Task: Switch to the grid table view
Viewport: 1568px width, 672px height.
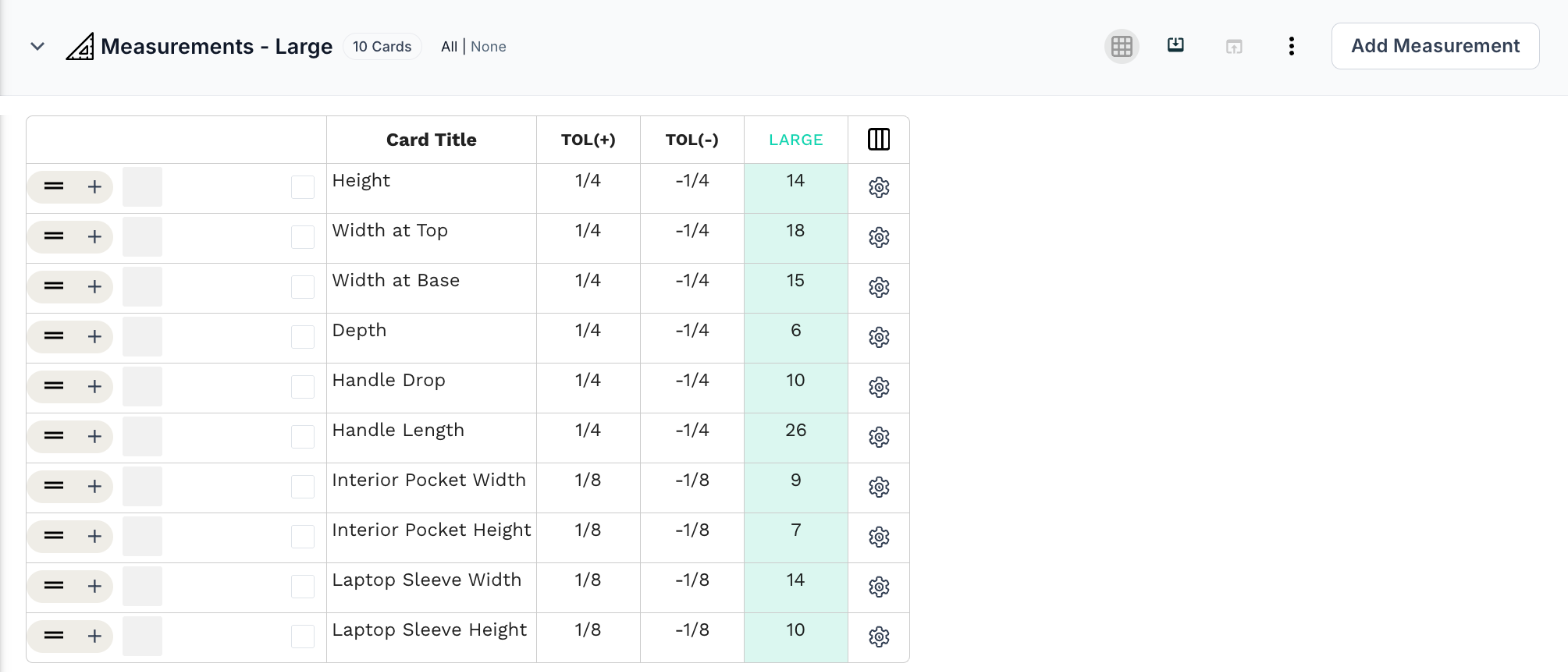Action: pos(1122,46)
